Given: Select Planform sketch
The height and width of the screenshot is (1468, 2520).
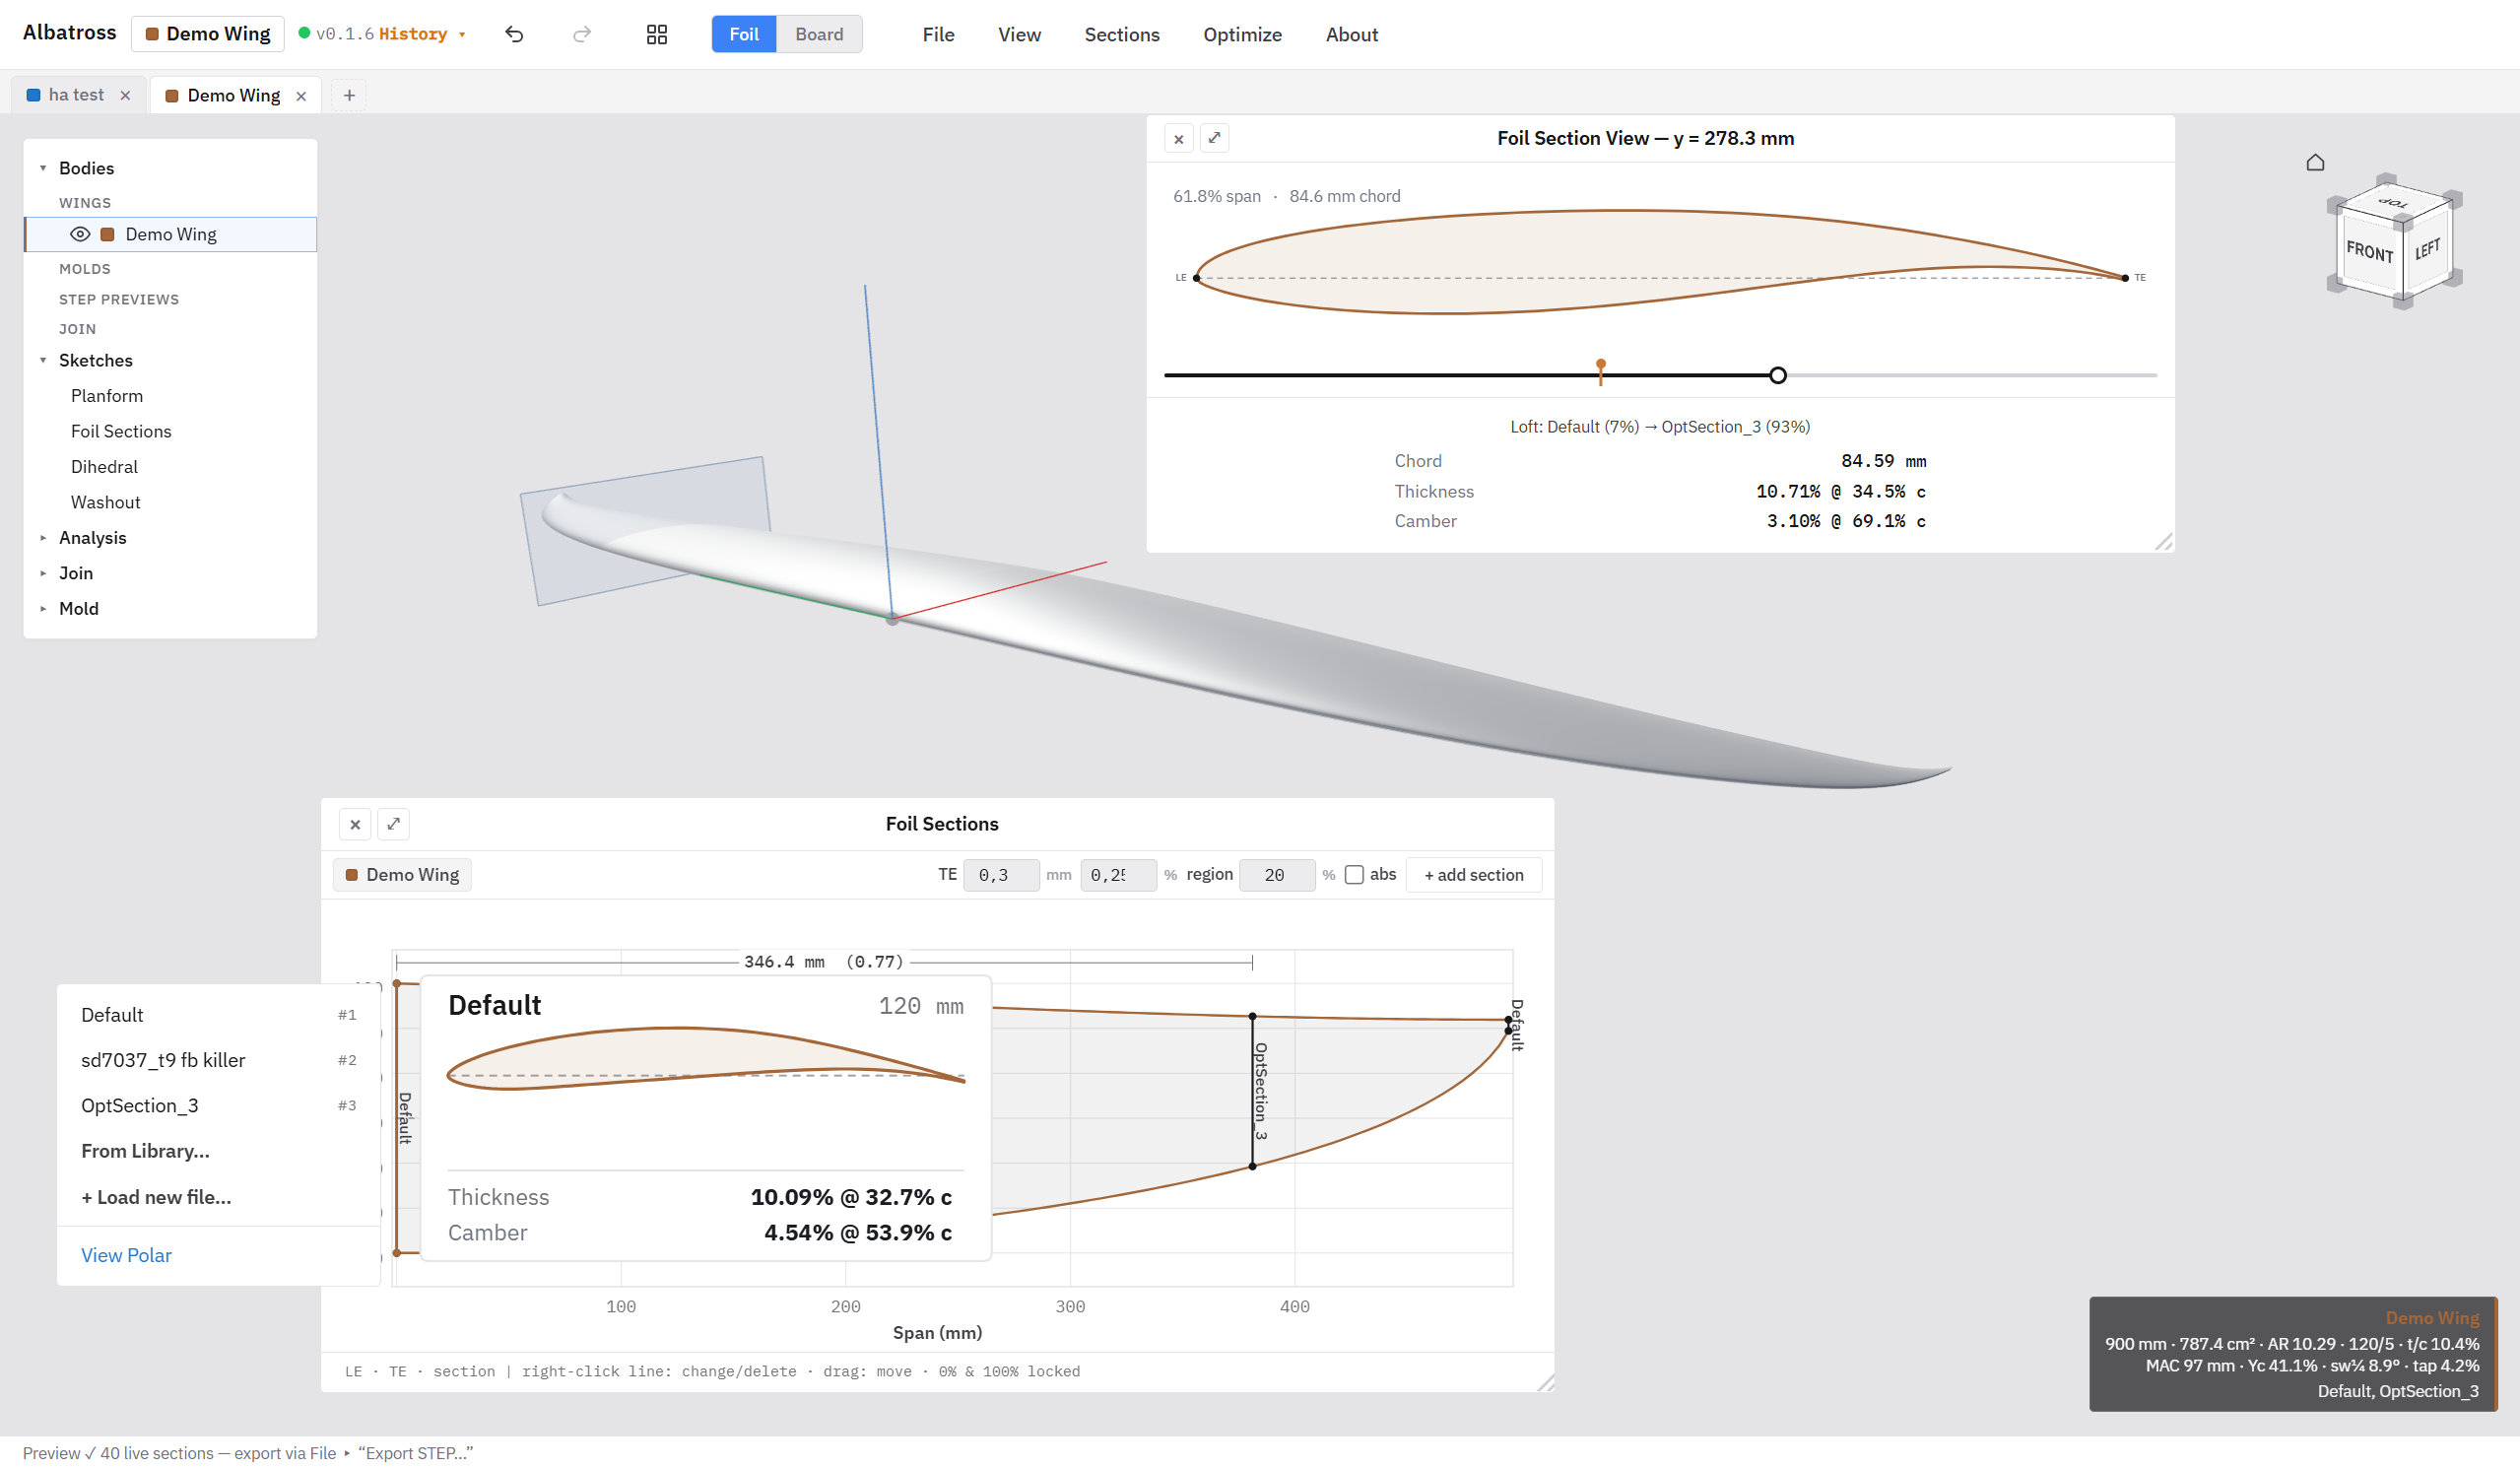Looking at the screenshot, I should point(107,396).
